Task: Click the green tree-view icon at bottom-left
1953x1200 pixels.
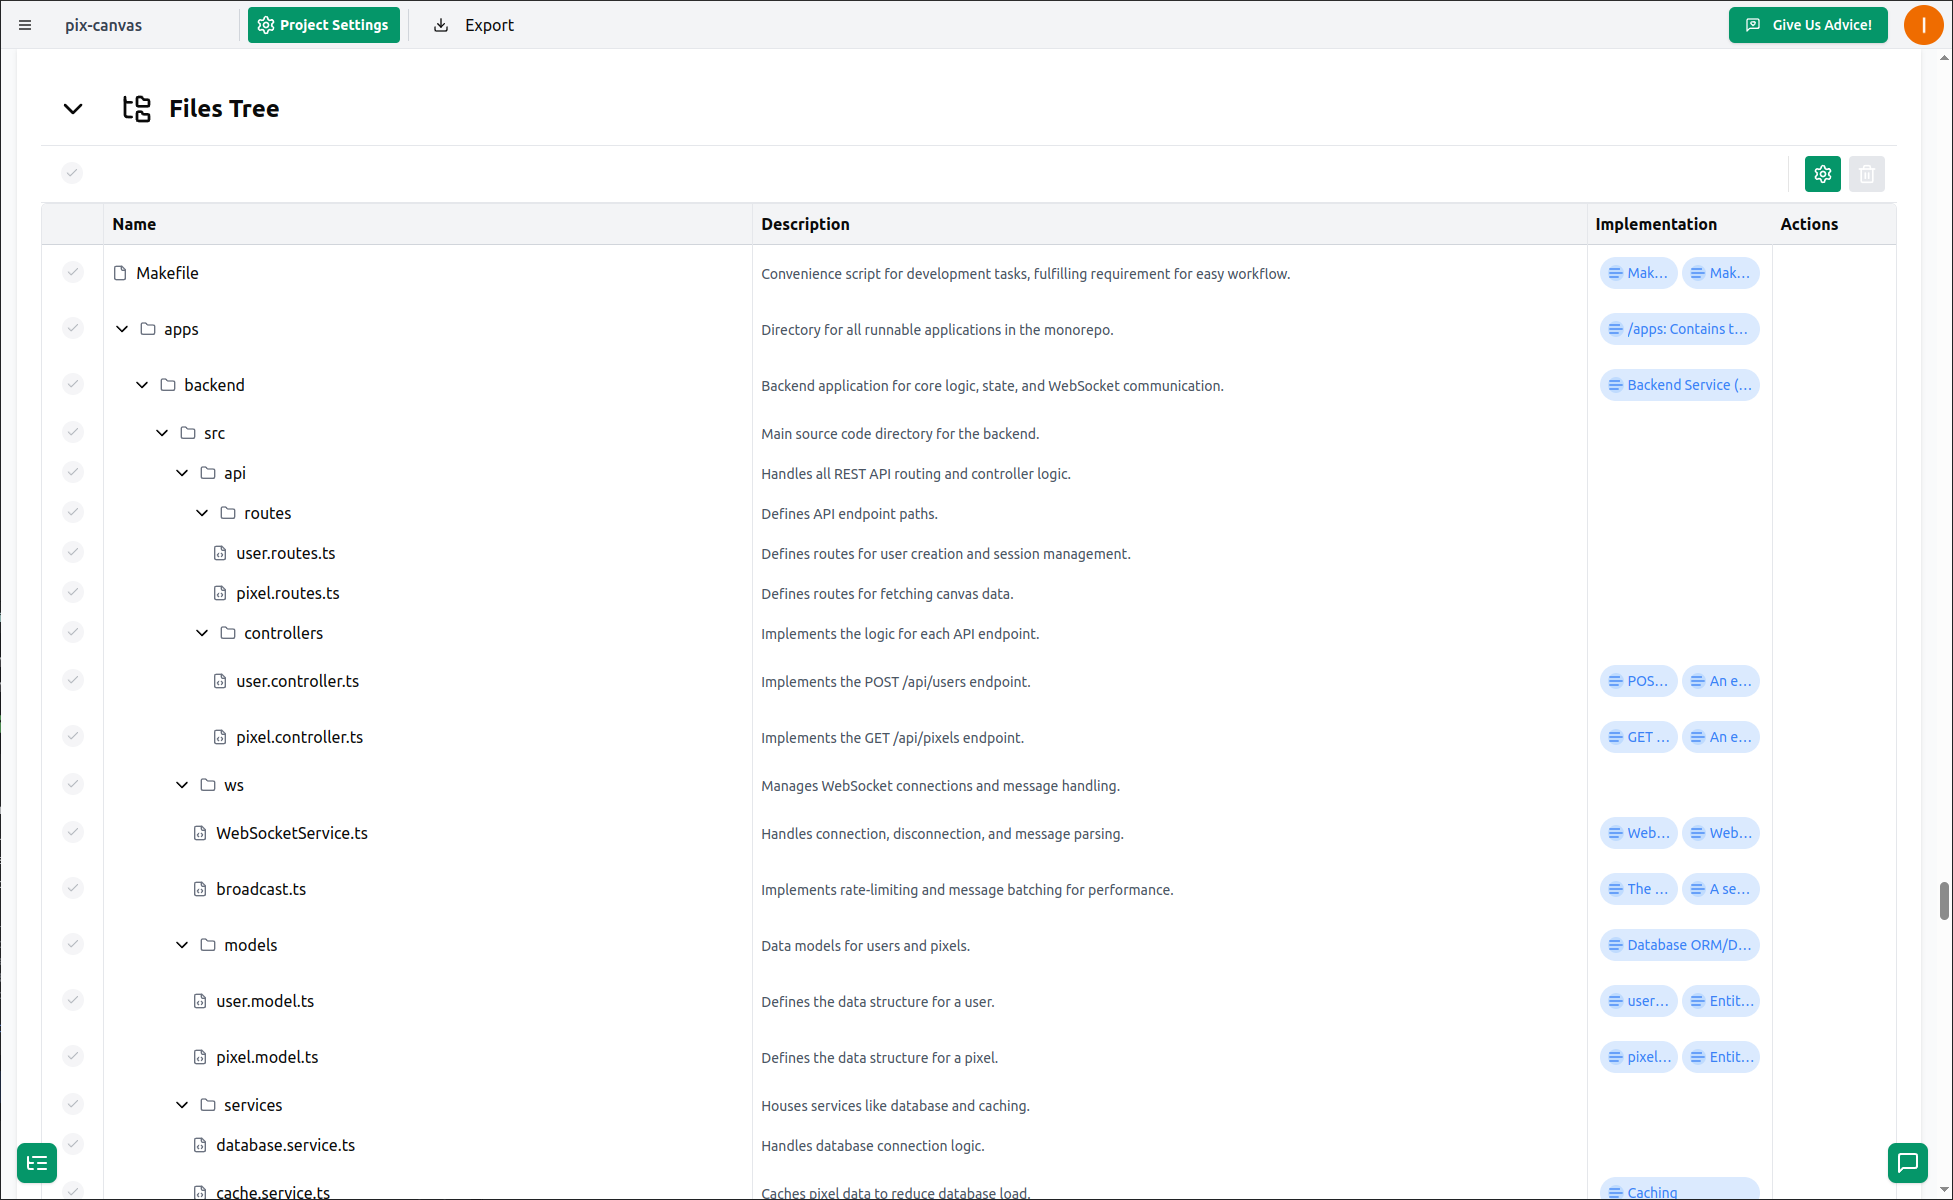Action: point(37,1163)
